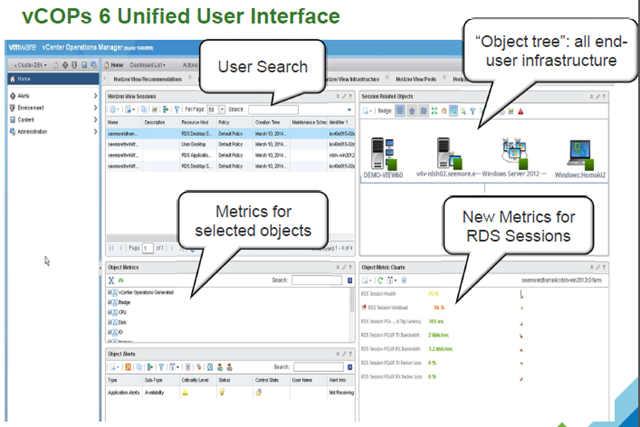This screenshot has width=640, height=427.
Task: Select the RDS Applicatio... session row
Action: [230, 155]
